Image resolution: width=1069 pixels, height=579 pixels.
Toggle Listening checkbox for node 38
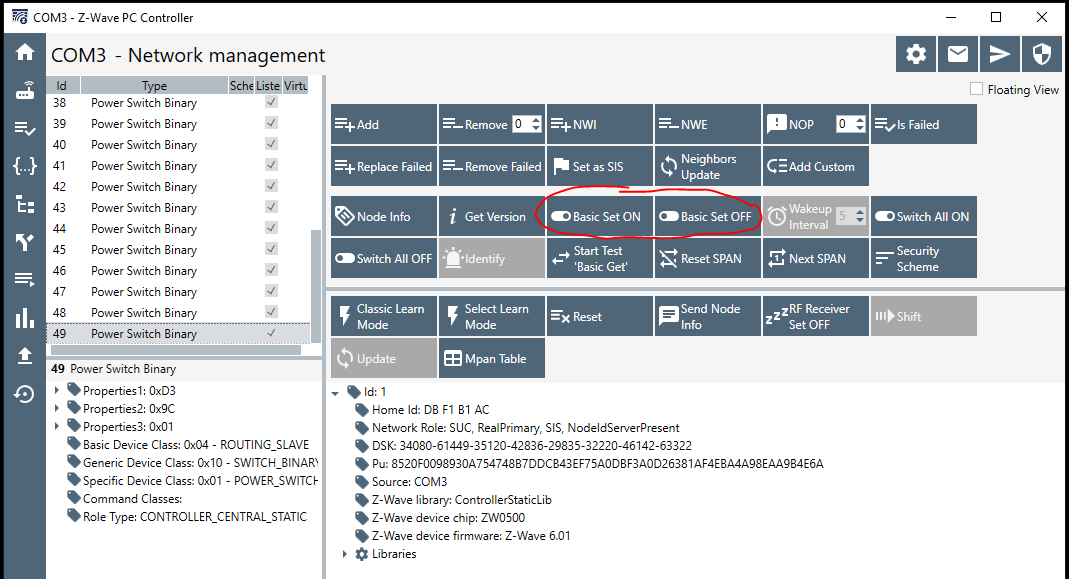pos(271,102)
